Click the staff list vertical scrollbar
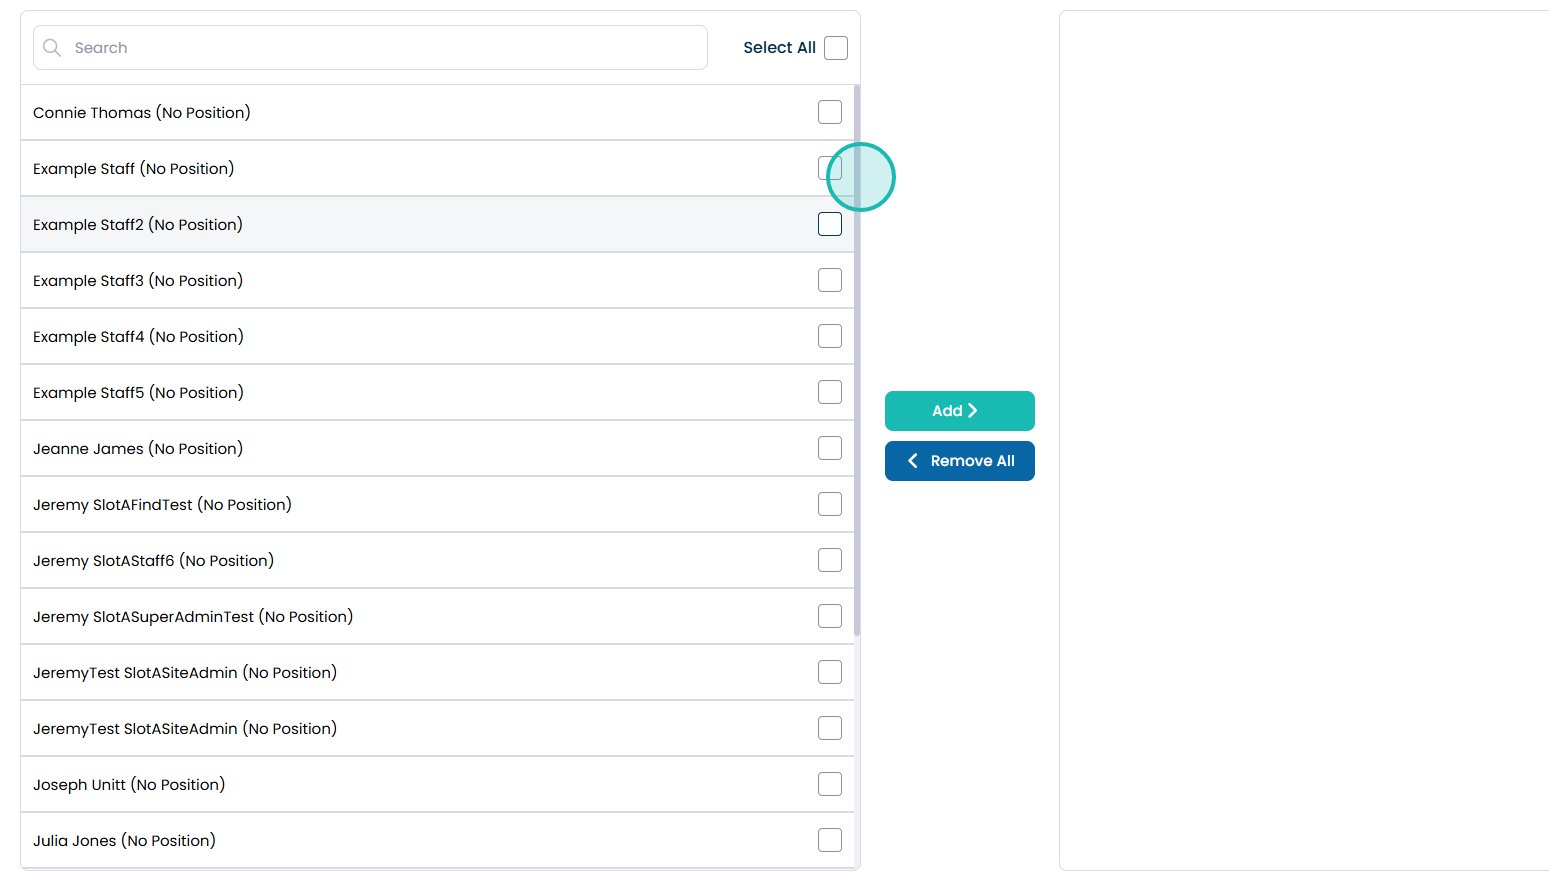Image resolution: width=1549 pixels, height=871 pixels. (x=857, y=360)
